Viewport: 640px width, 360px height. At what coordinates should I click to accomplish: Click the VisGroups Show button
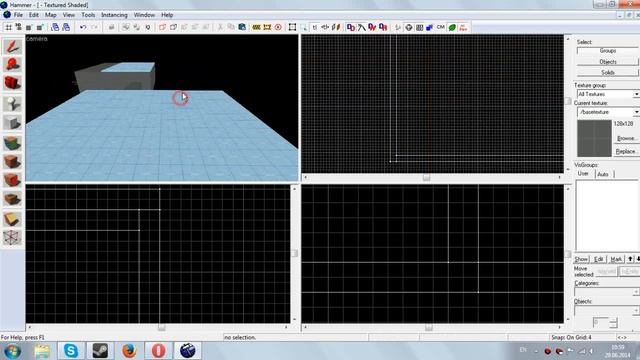point(581,259)
